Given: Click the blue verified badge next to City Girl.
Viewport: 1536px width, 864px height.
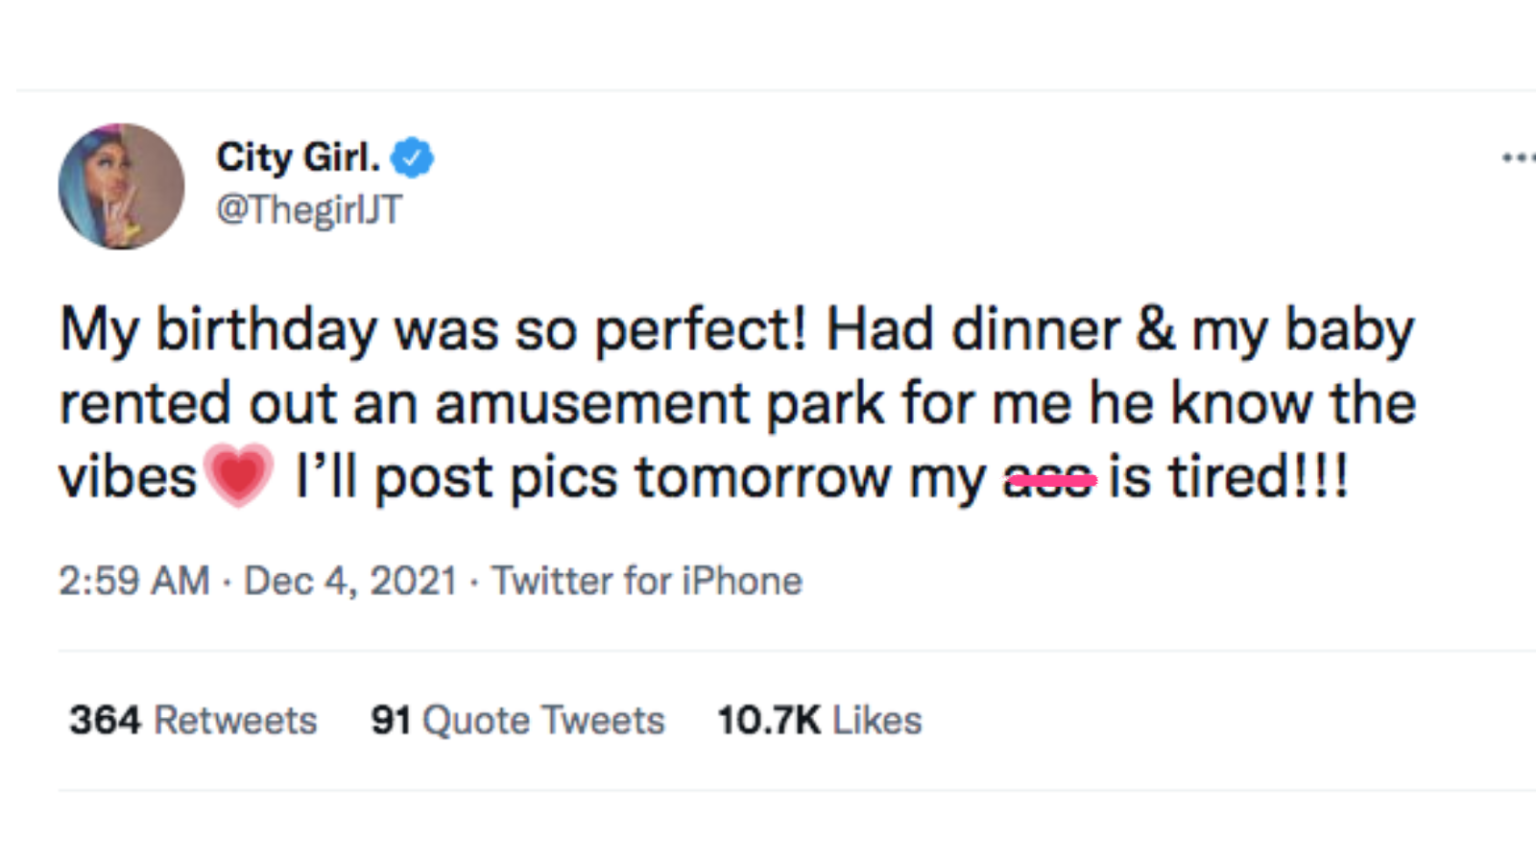Looking at the screenshot, I should pos(411,156).
